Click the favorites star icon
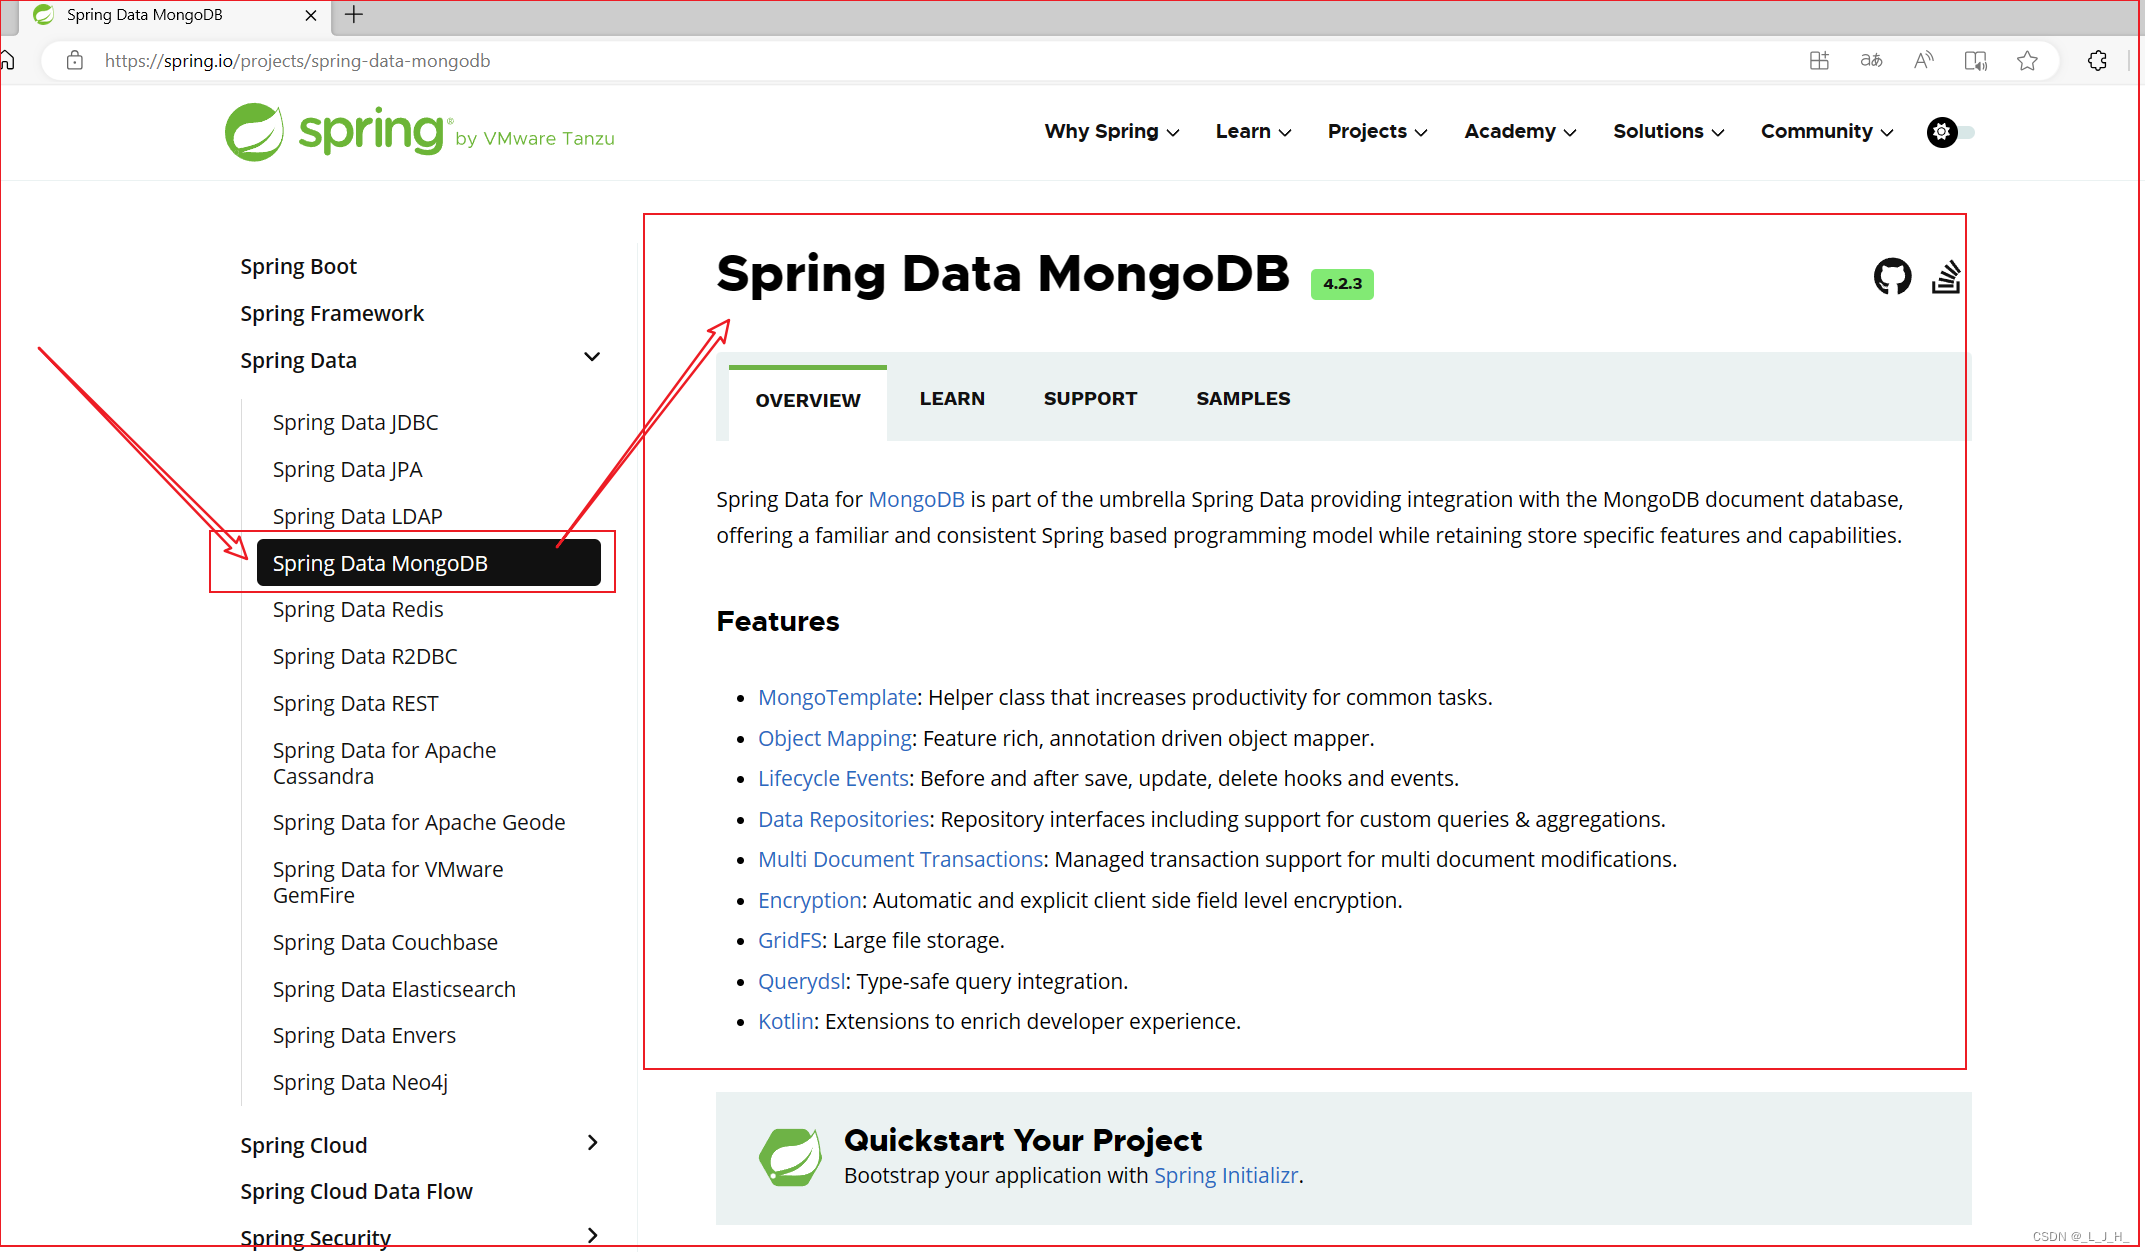This screenshot has width=2145, height=1252. (x=2027, y=61)
